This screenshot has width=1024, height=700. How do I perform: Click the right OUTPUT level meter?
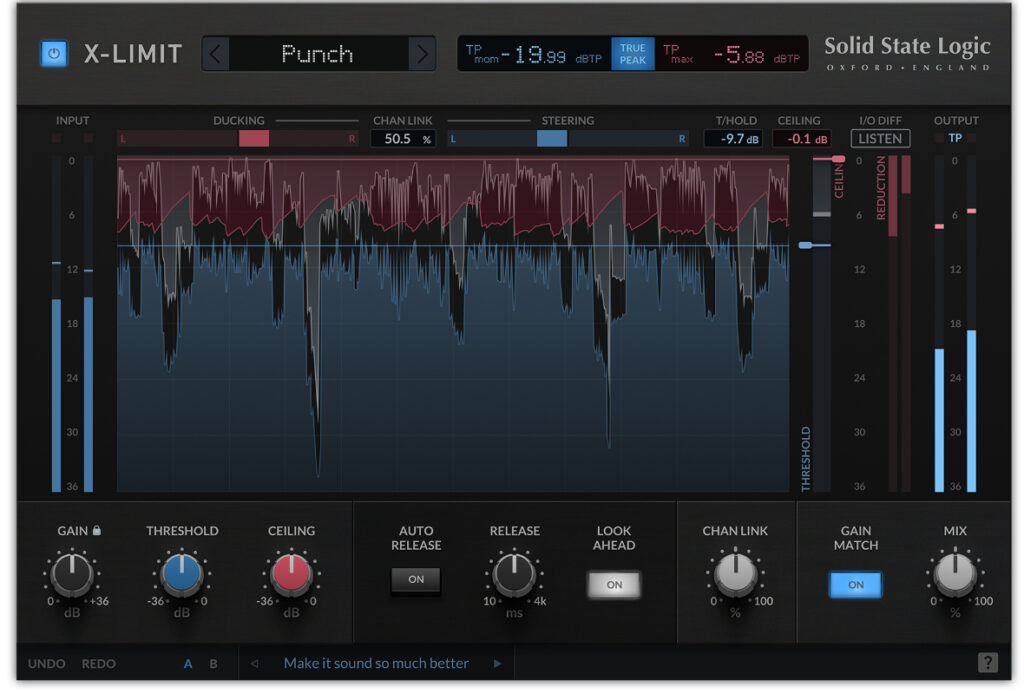(972, 324)
